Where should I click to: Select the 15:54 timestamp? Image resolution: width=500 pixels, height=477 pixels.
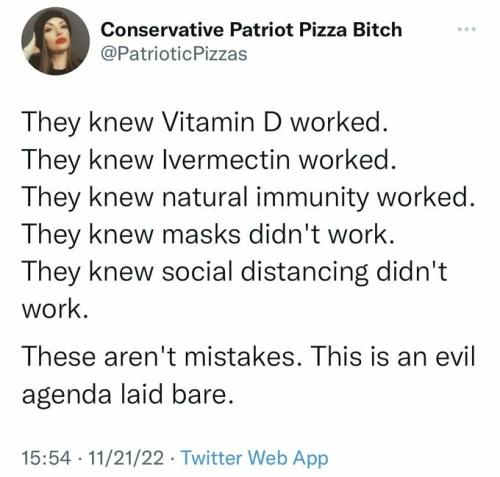[47, 457]
